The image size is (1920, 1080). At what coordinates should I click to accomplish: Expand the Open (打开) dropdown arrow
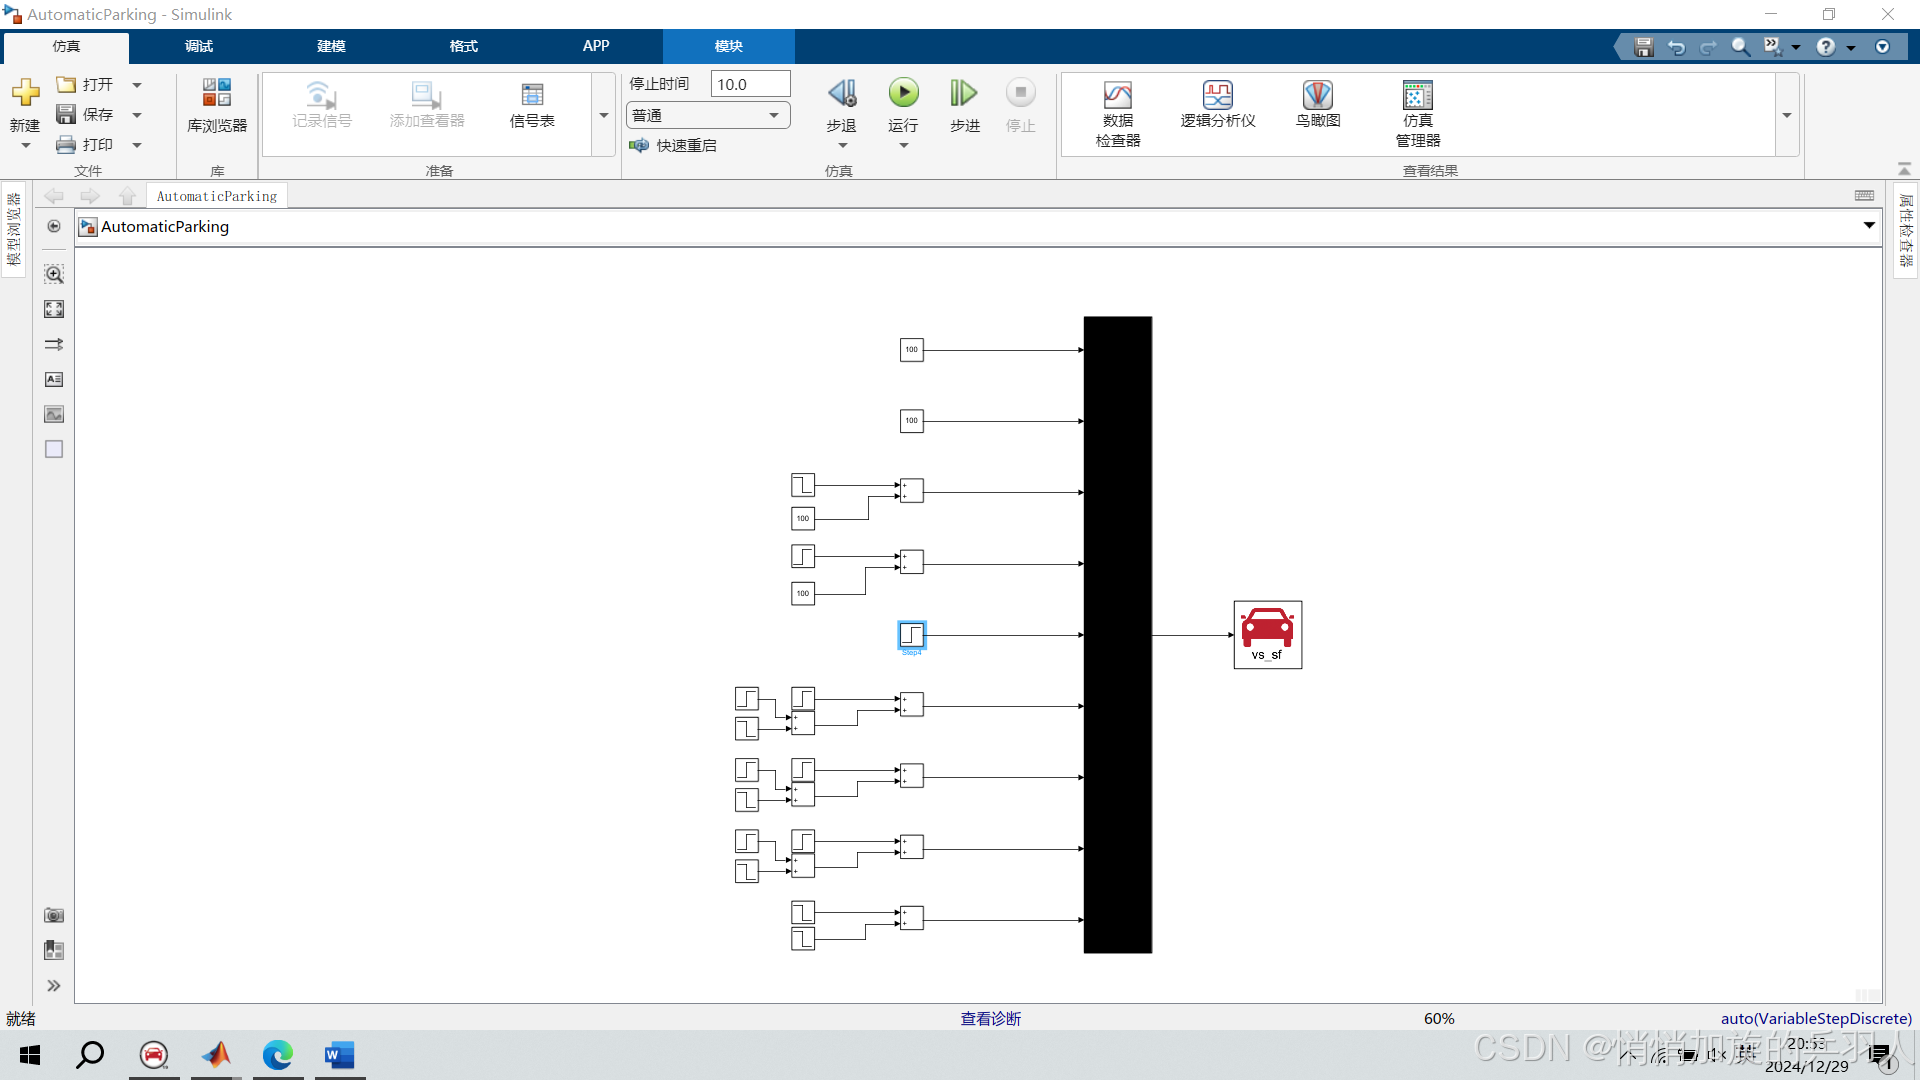point(137,85)
